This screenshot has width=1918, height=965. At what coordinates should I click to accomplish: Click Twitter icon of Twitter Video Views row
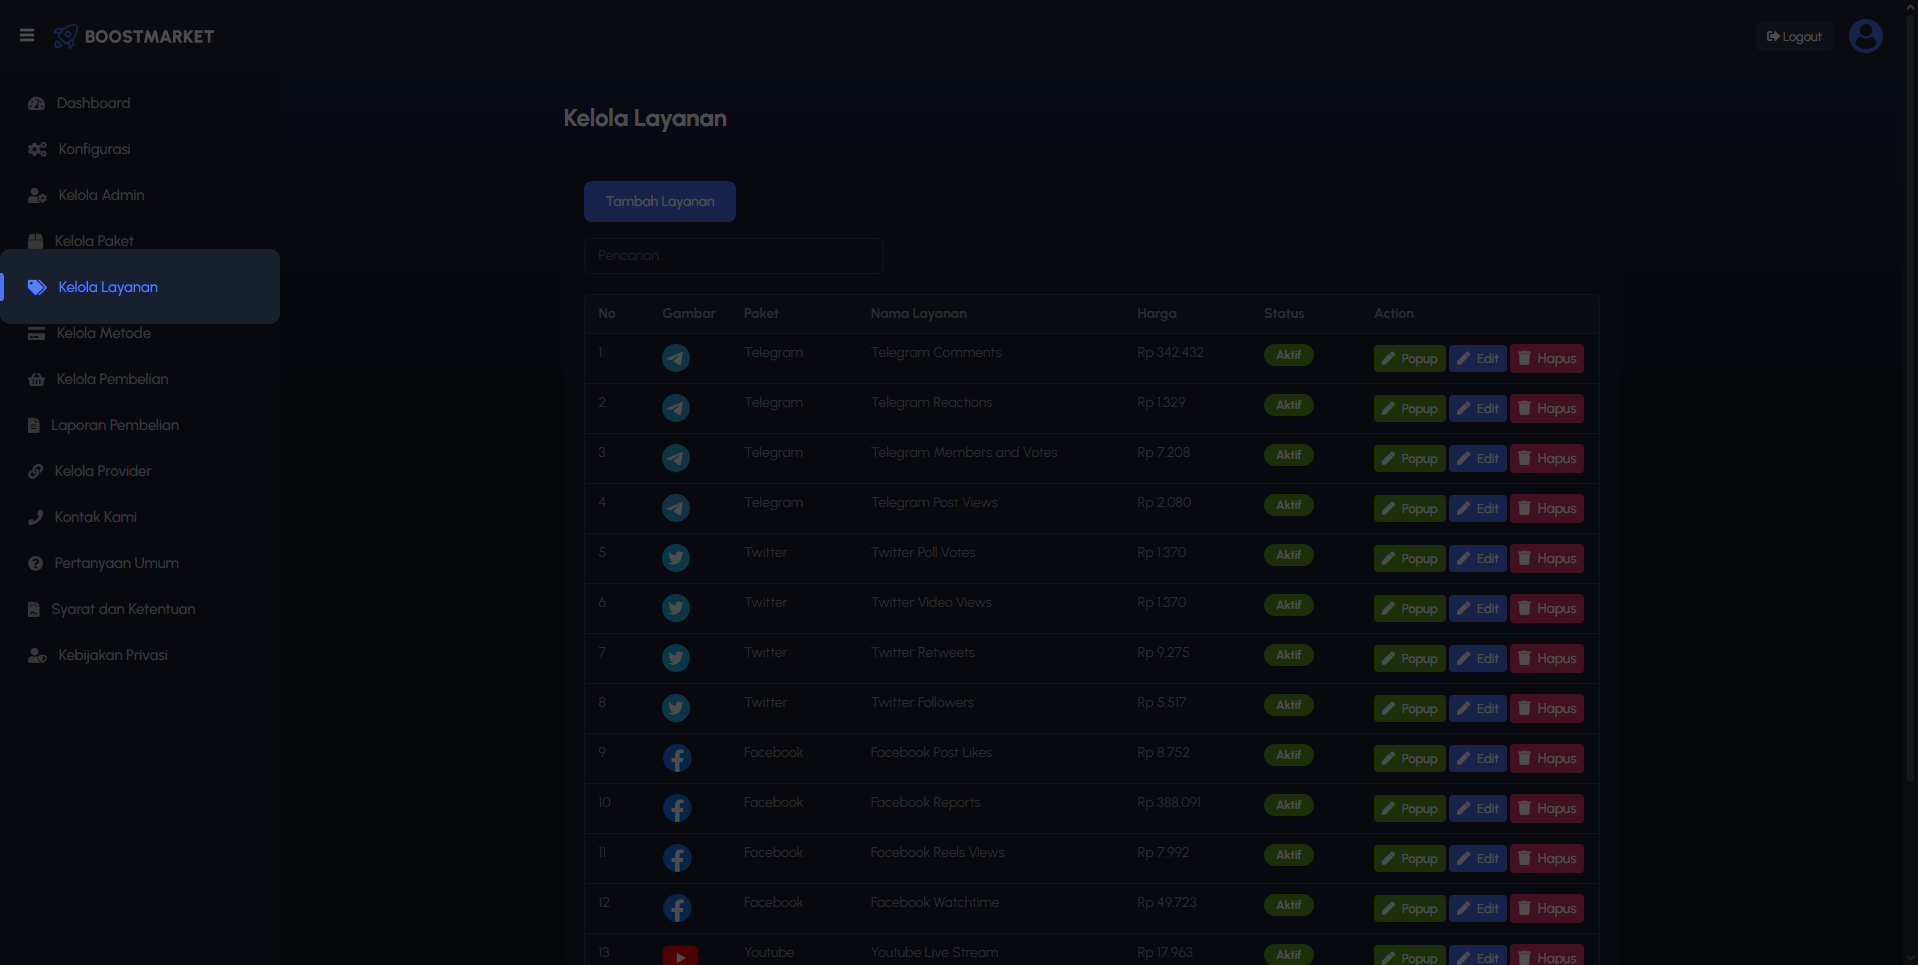point(676,608)
